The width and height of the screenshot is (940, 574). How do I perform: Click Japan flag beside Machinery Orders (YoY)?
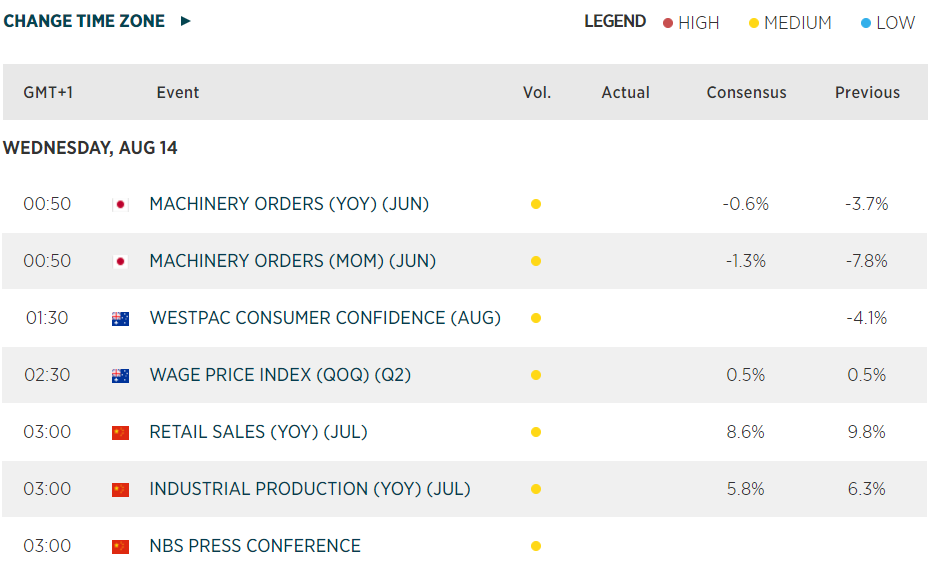(x=121, y=205)
